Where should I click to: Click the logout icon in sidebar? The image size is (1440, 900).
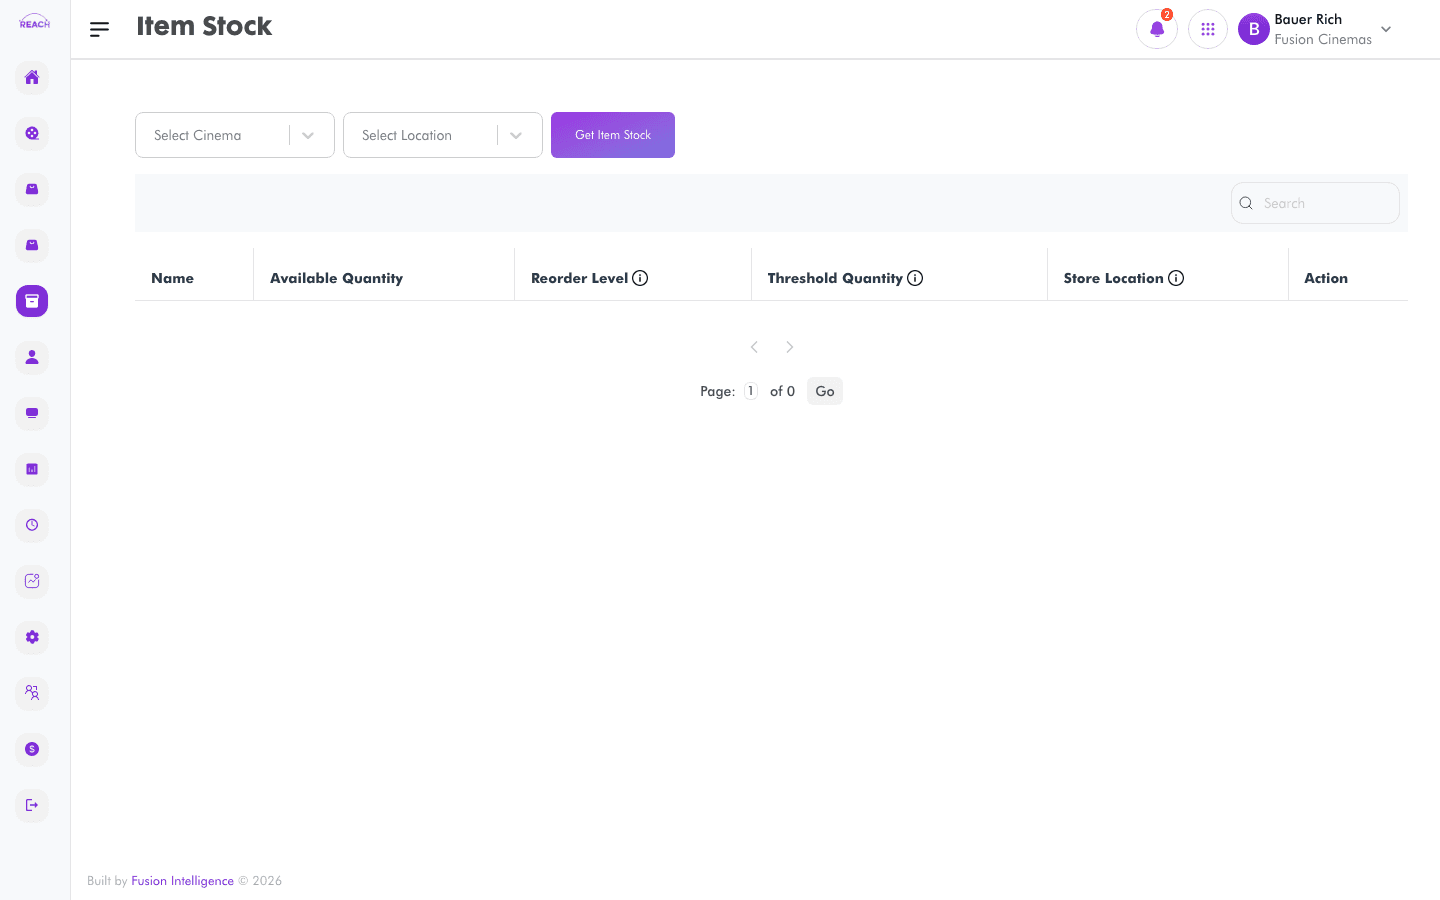[x=32, y=805]
